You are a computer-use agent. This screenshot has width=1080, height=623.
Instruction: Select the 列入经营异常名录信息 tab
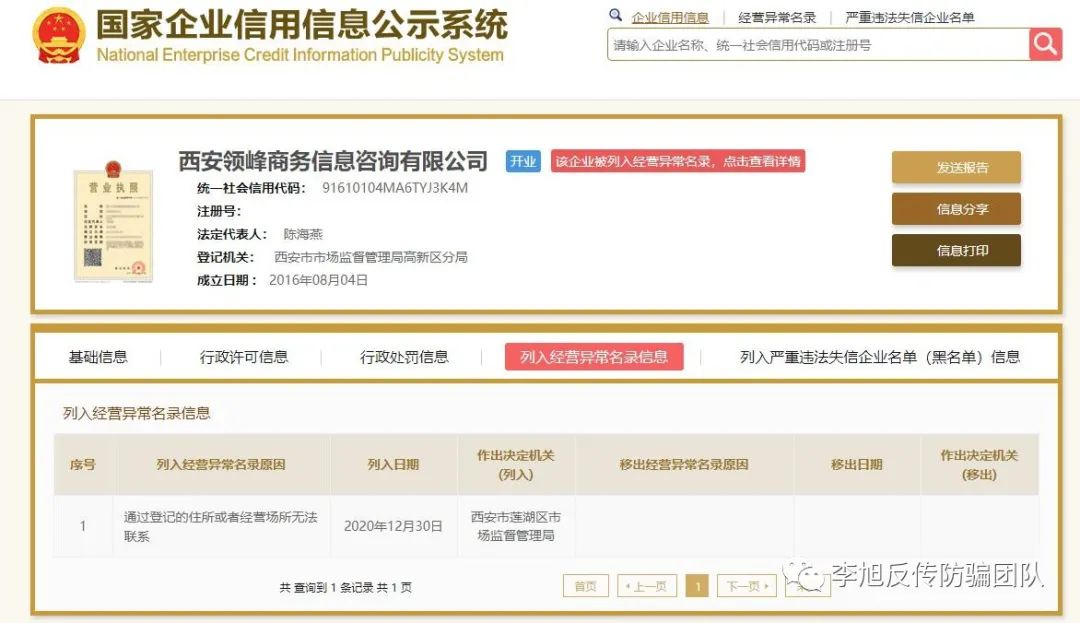(x=594, y=357)
